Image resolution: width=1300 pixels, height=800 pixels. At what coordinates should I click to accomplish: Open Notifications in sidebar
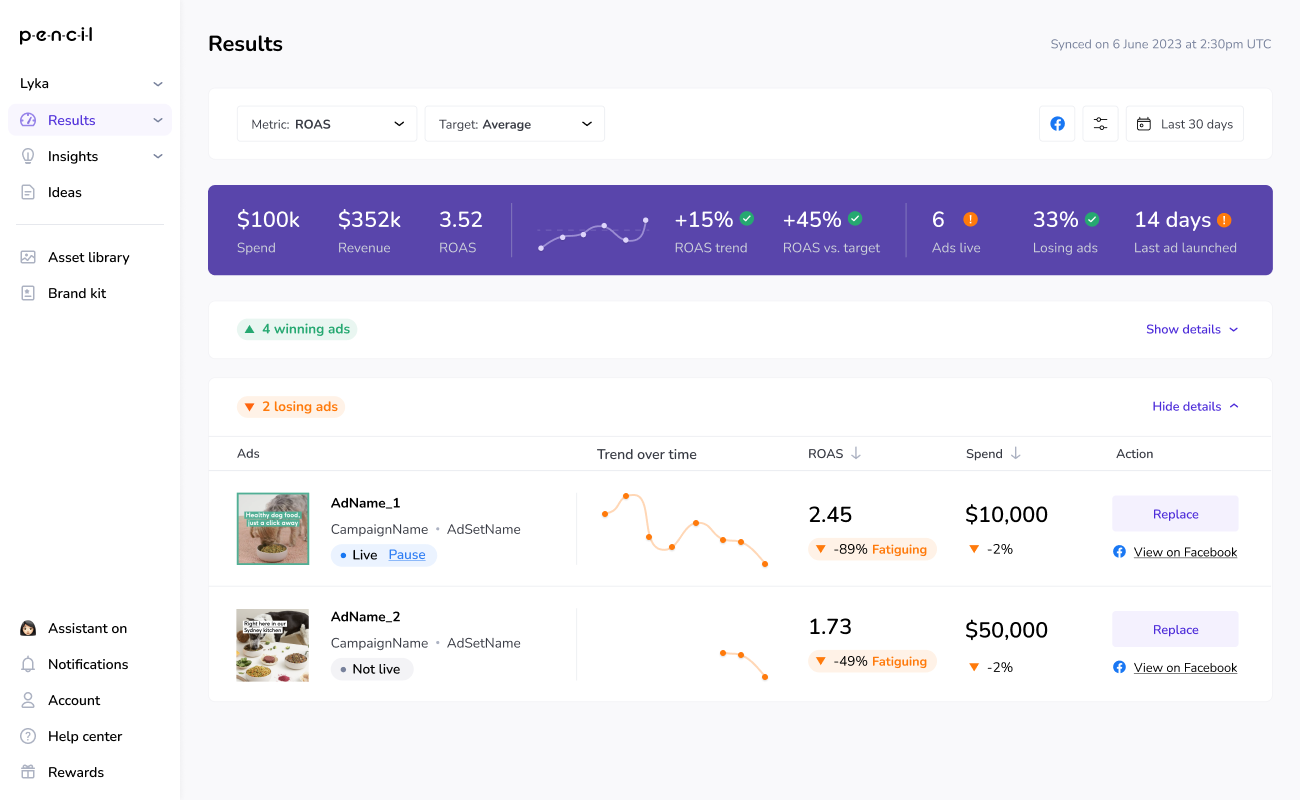pos(90,664)
